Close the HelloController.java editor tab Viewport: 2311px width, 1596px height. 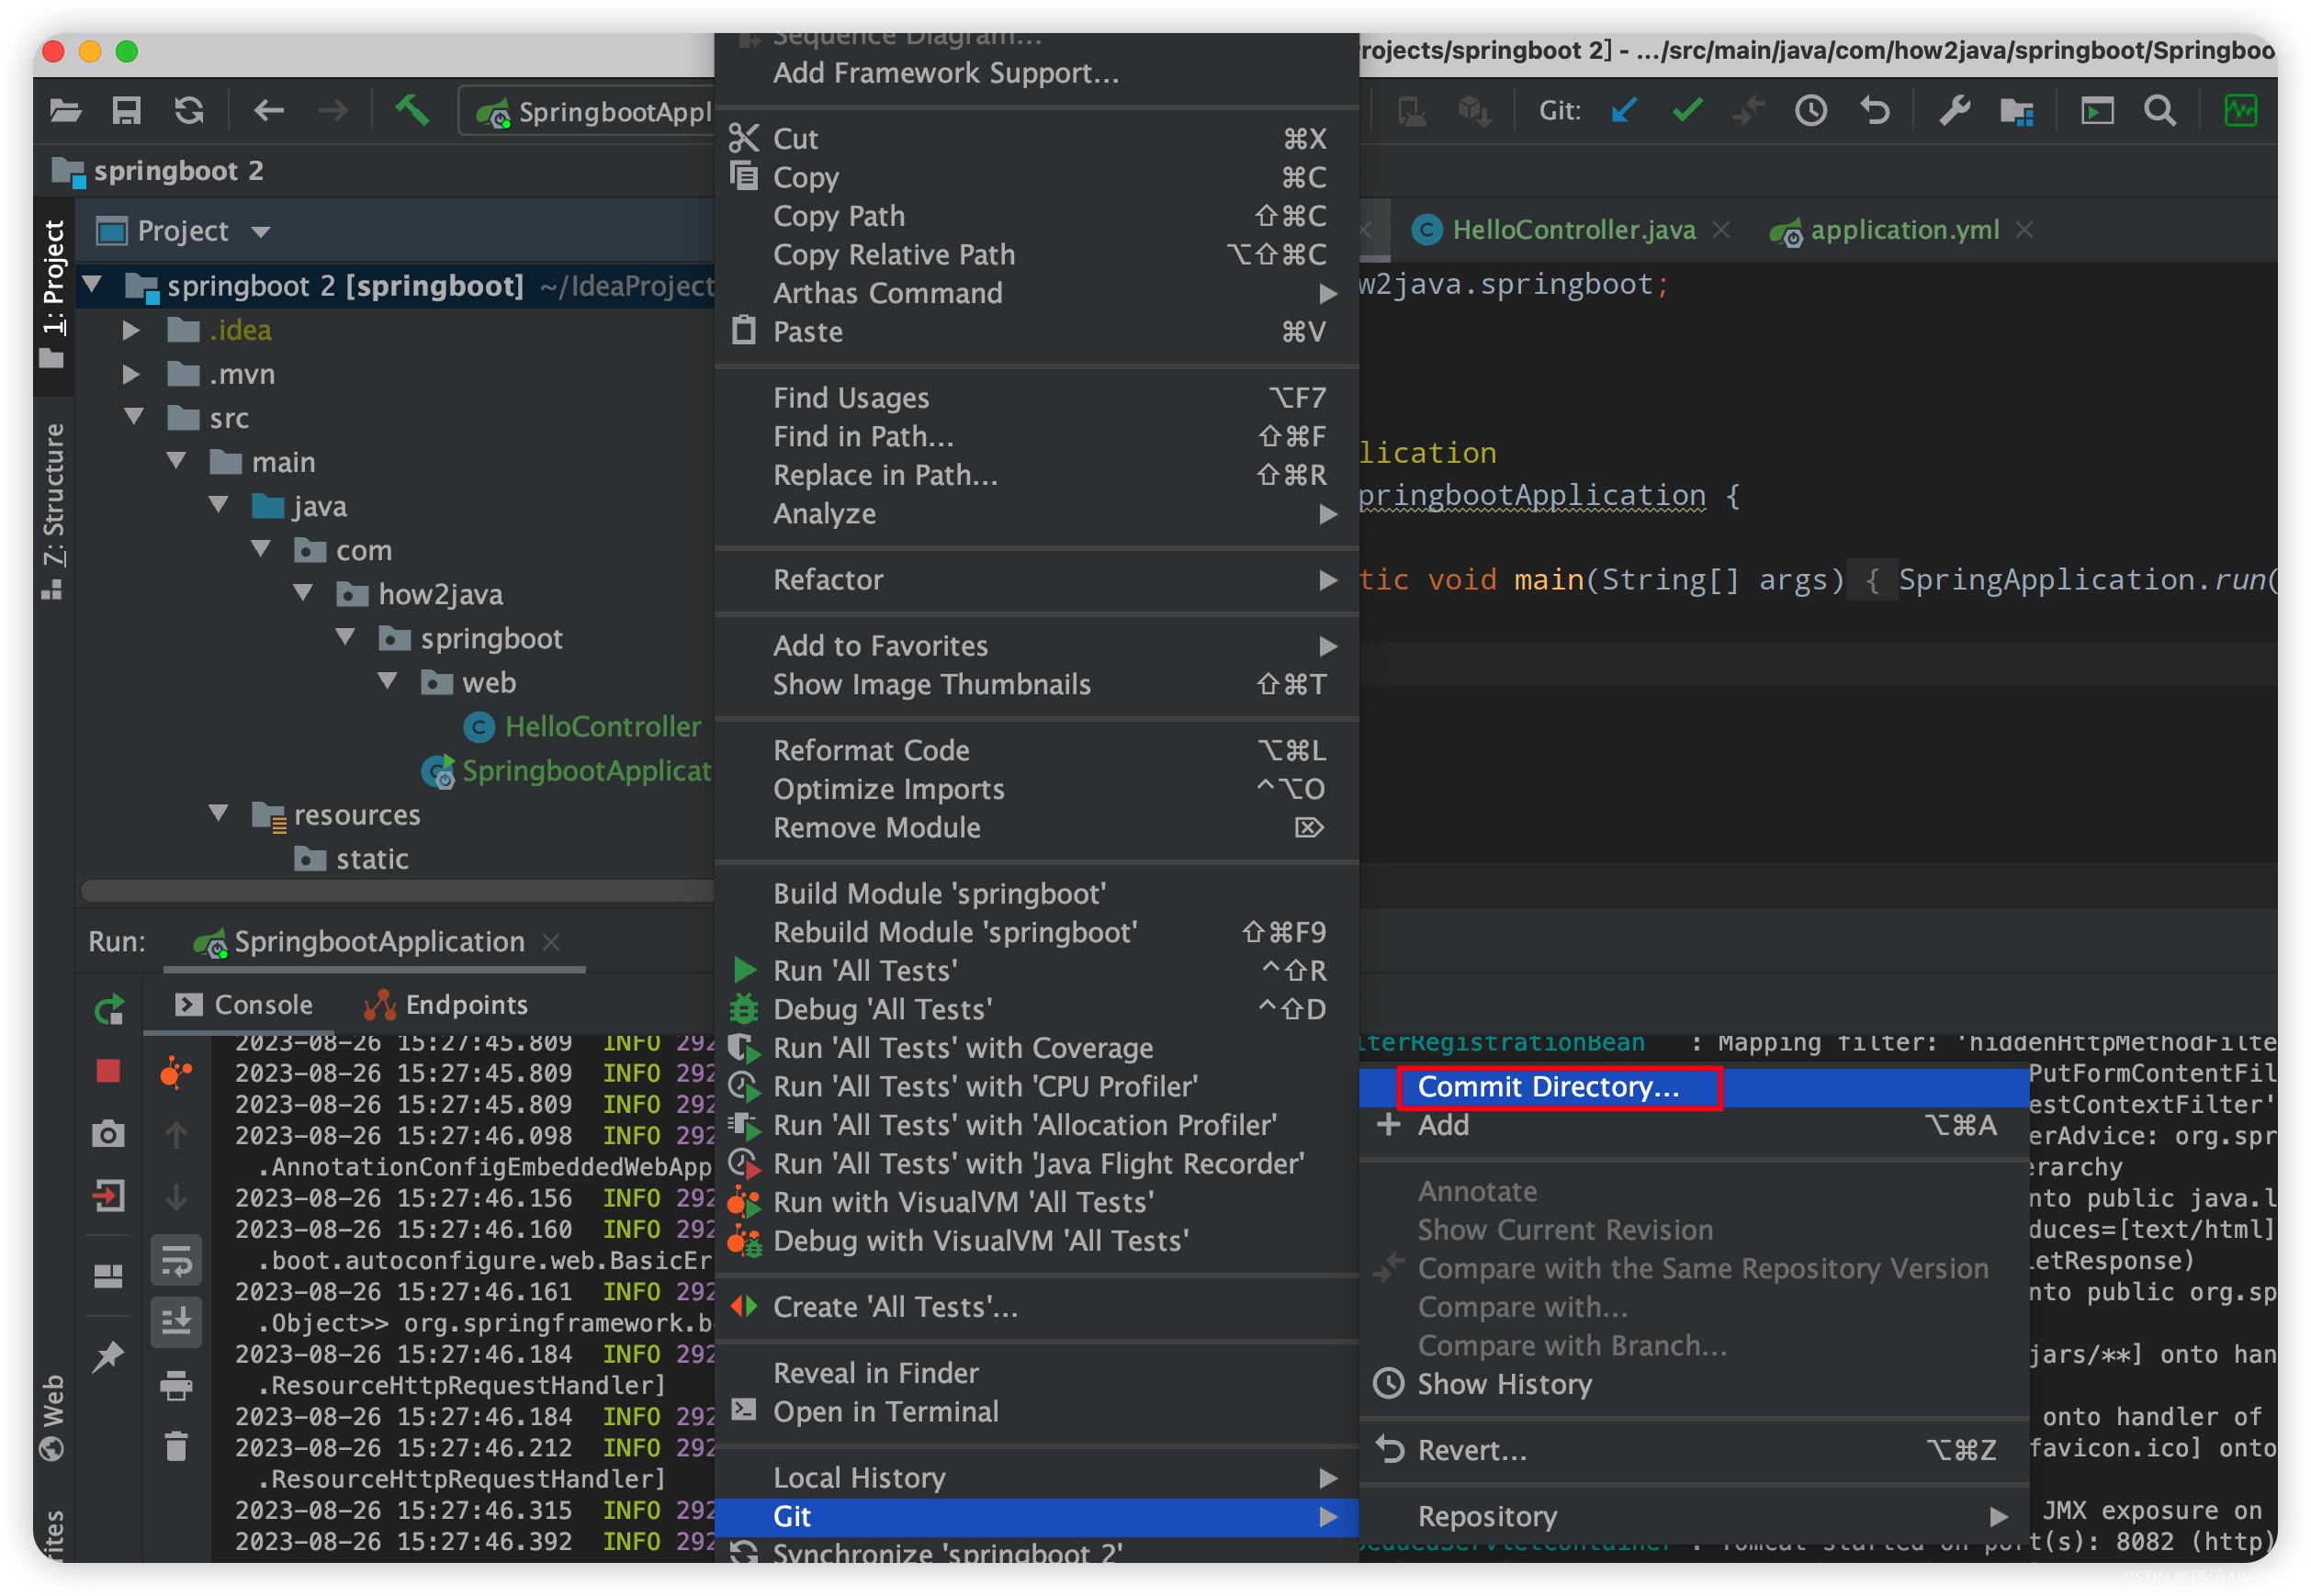(1721, 230)
